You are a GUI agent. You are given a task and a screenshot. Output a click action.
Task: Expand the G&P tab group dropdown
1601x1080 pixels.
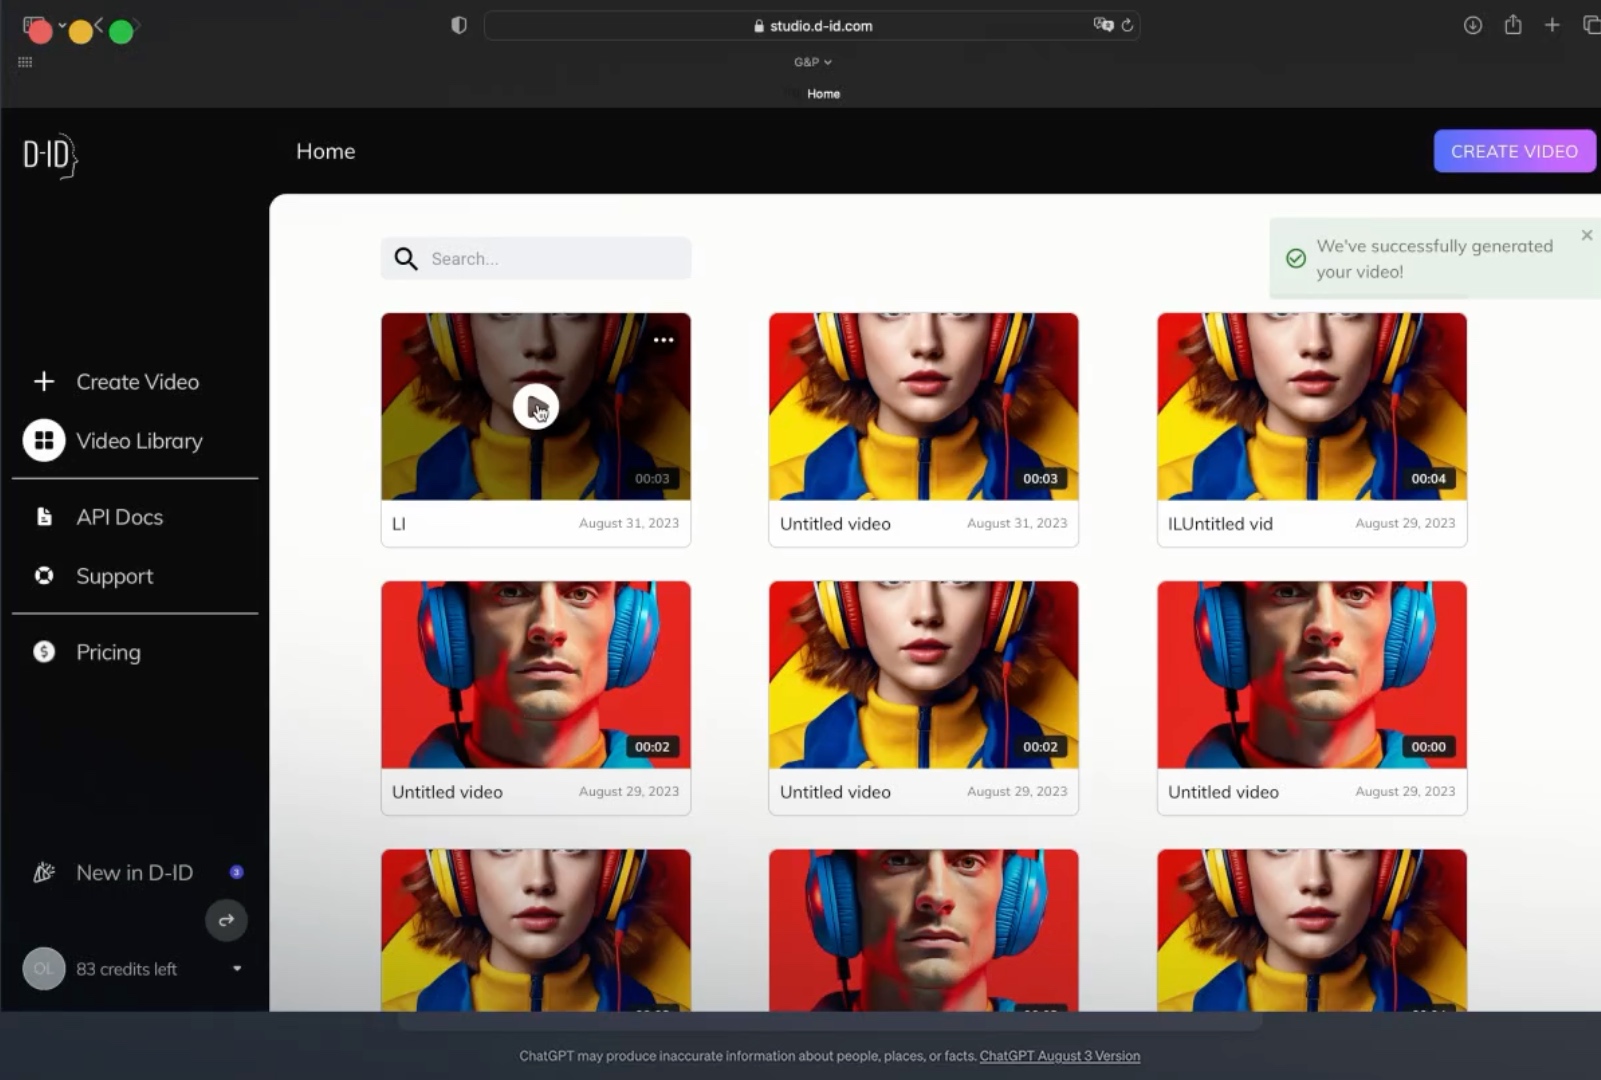click(x=812, y=62)
